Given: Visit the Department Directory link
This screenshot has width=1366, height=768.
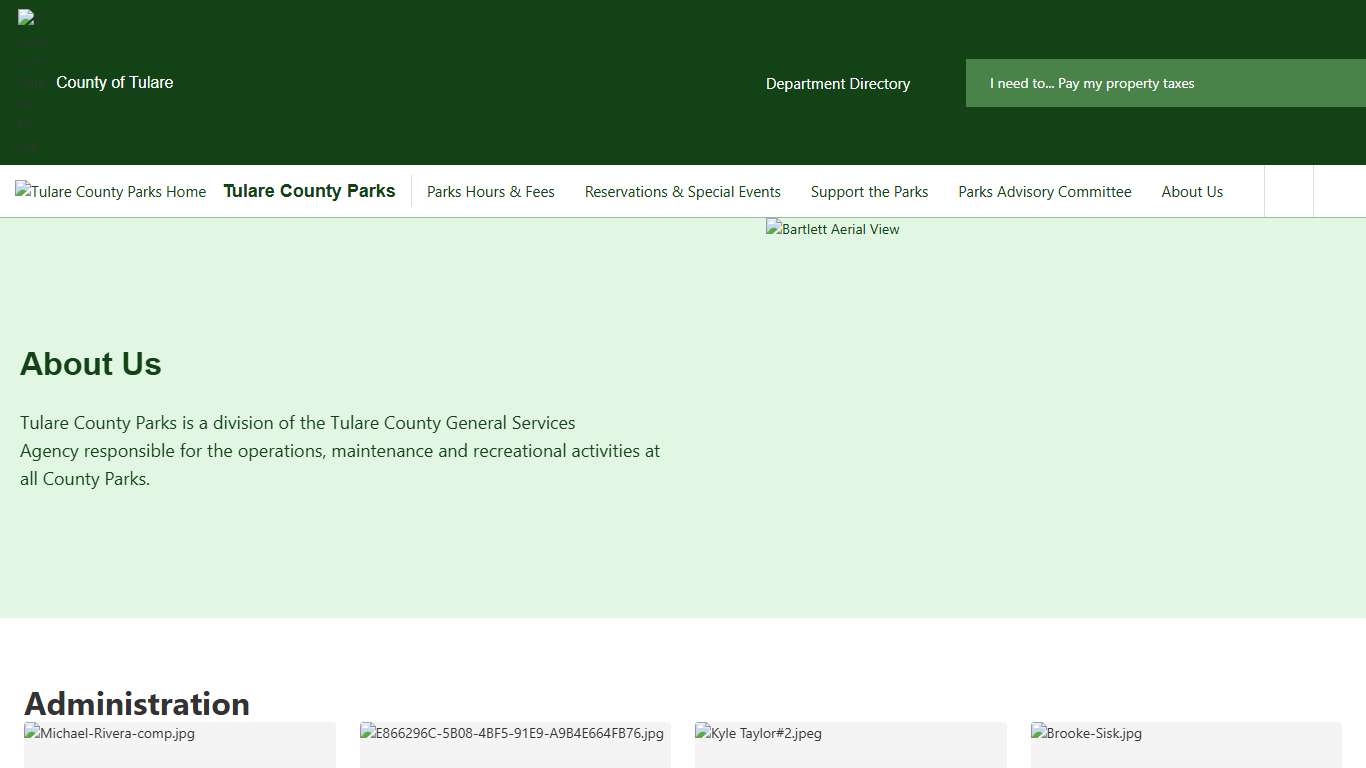Looking at the screenshot, I should point(837,84).
